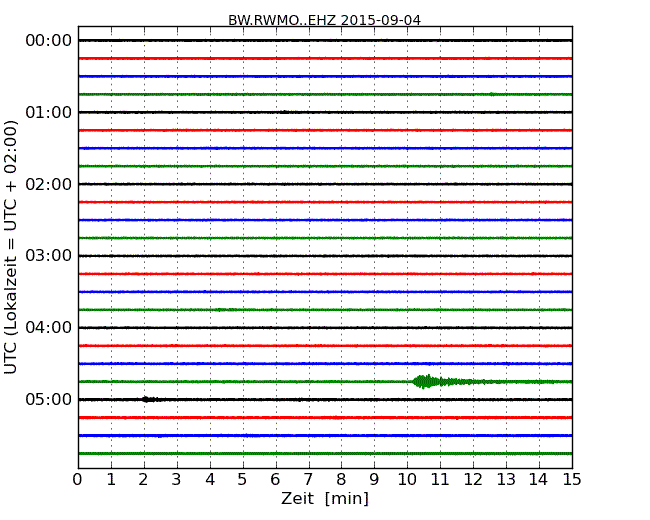Viewport: 650px width, 520px height.
Task: Click the x-axis tick label 11
Action: pyautogui.click(x=440, y=480)
